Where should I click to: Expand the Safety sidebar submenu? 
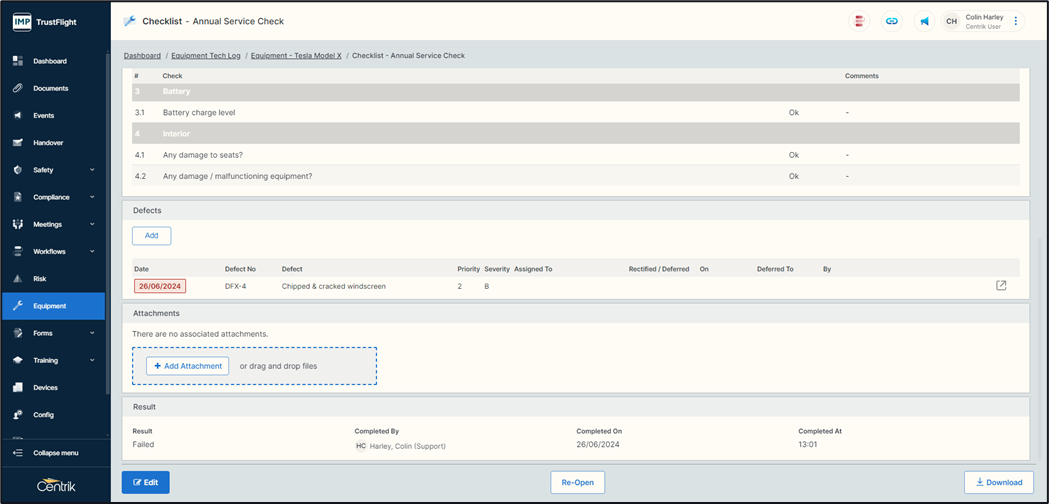pyautogui.click(x=92, y=170)
